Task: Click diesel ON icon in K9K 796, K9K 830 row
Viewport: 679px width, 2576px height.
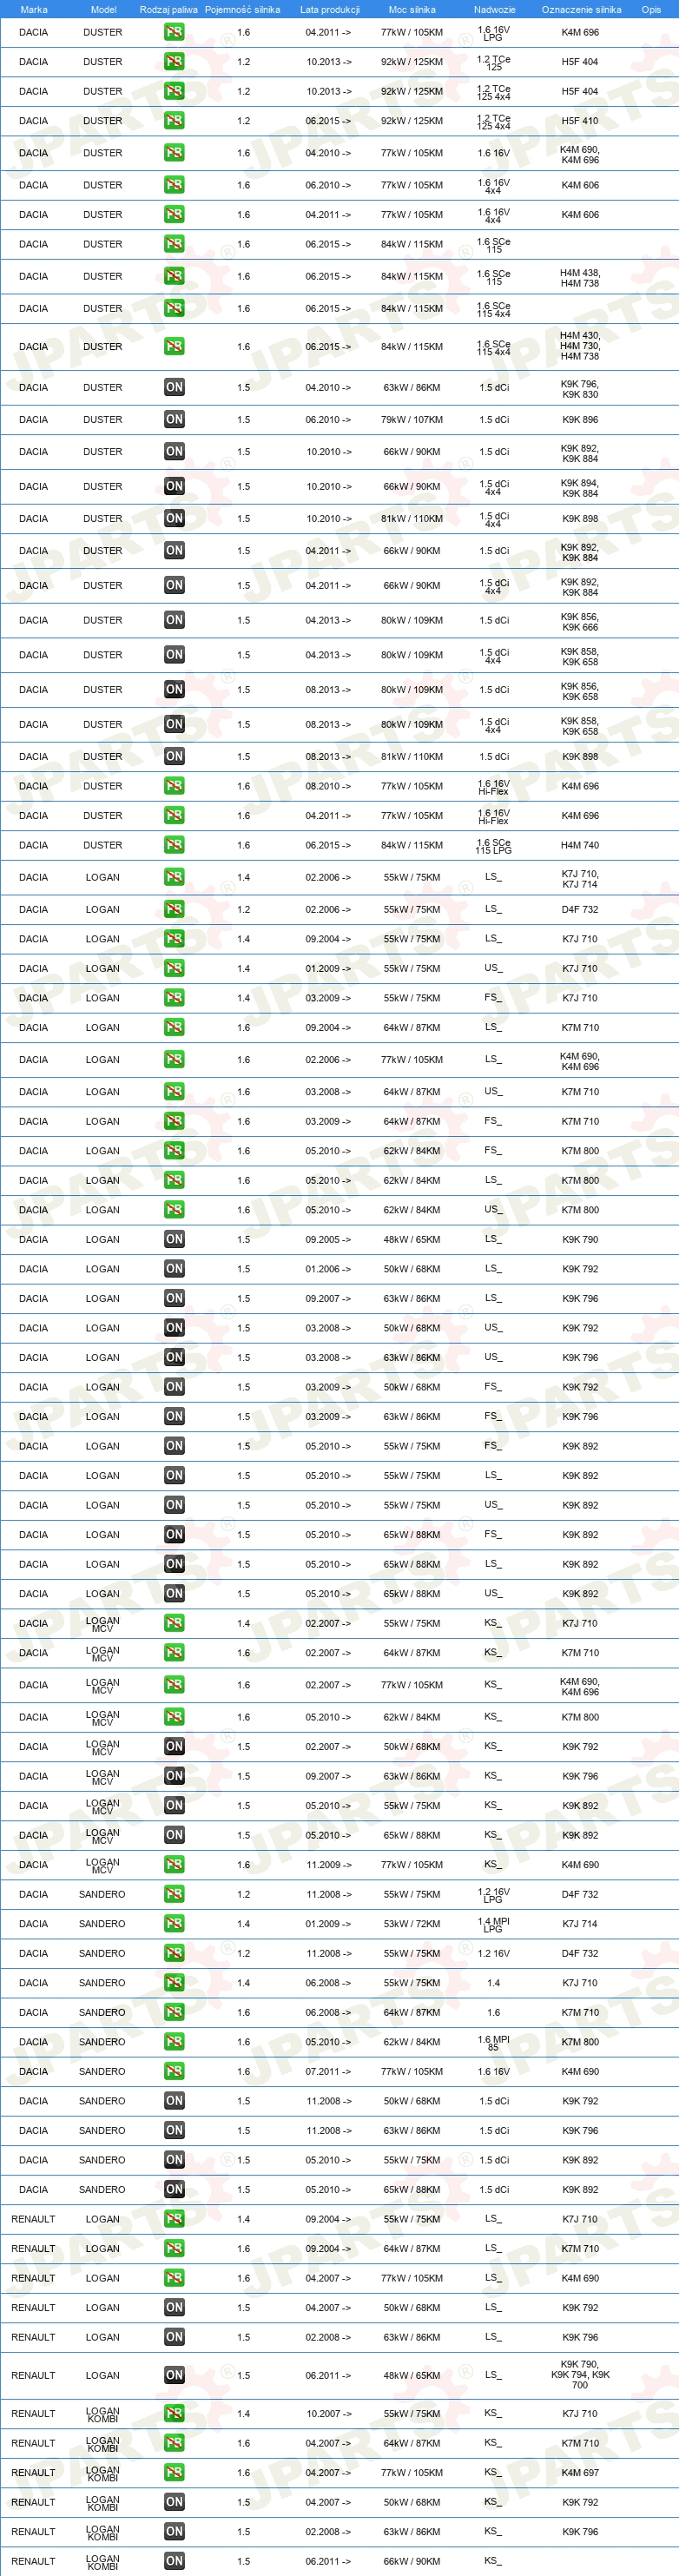Action: pyautogui.click(x=174, y=387)
